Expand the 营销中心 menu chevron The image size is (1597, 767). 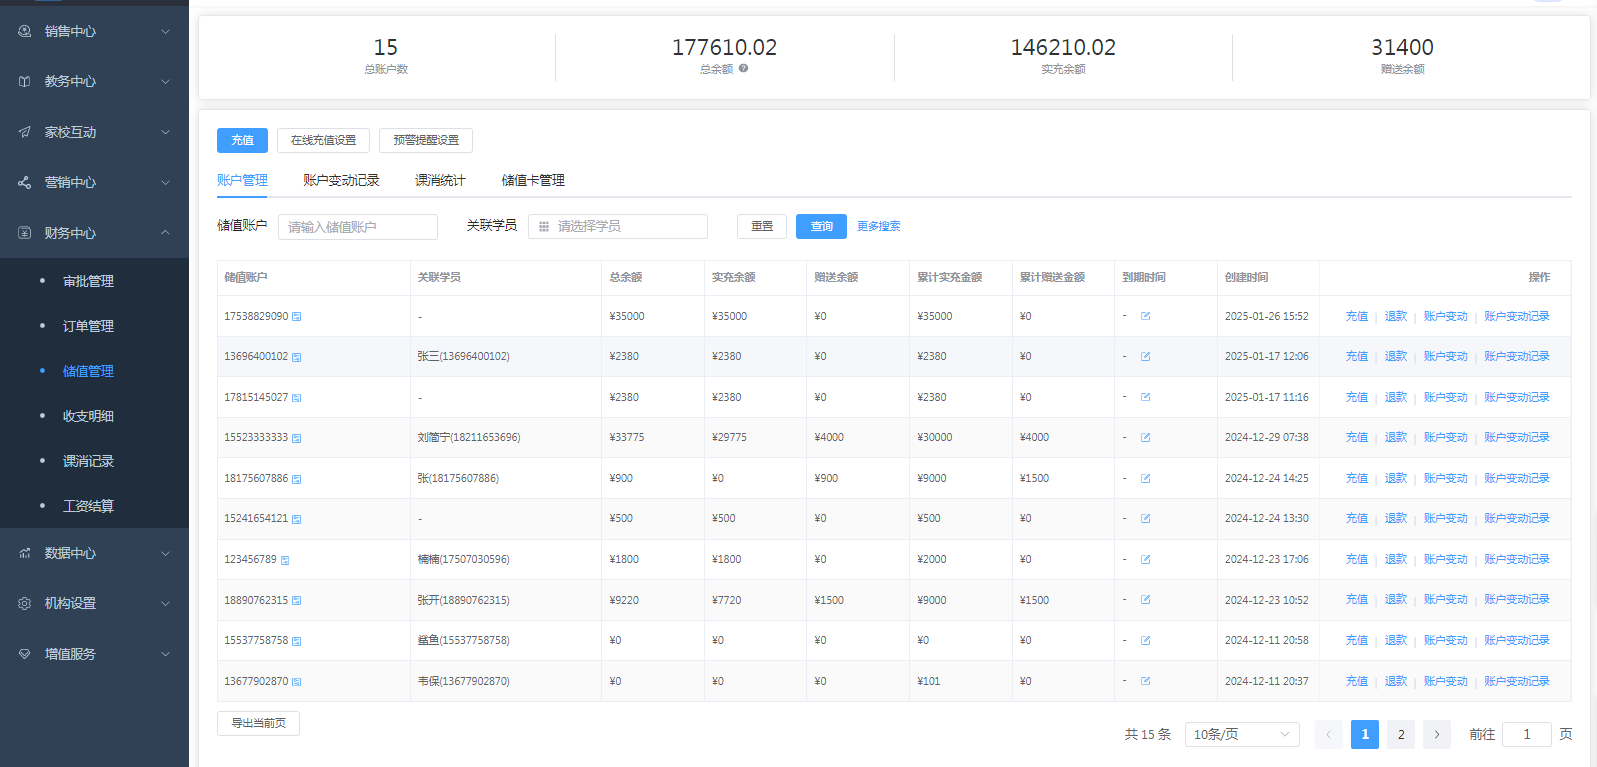tap(166, 182)
